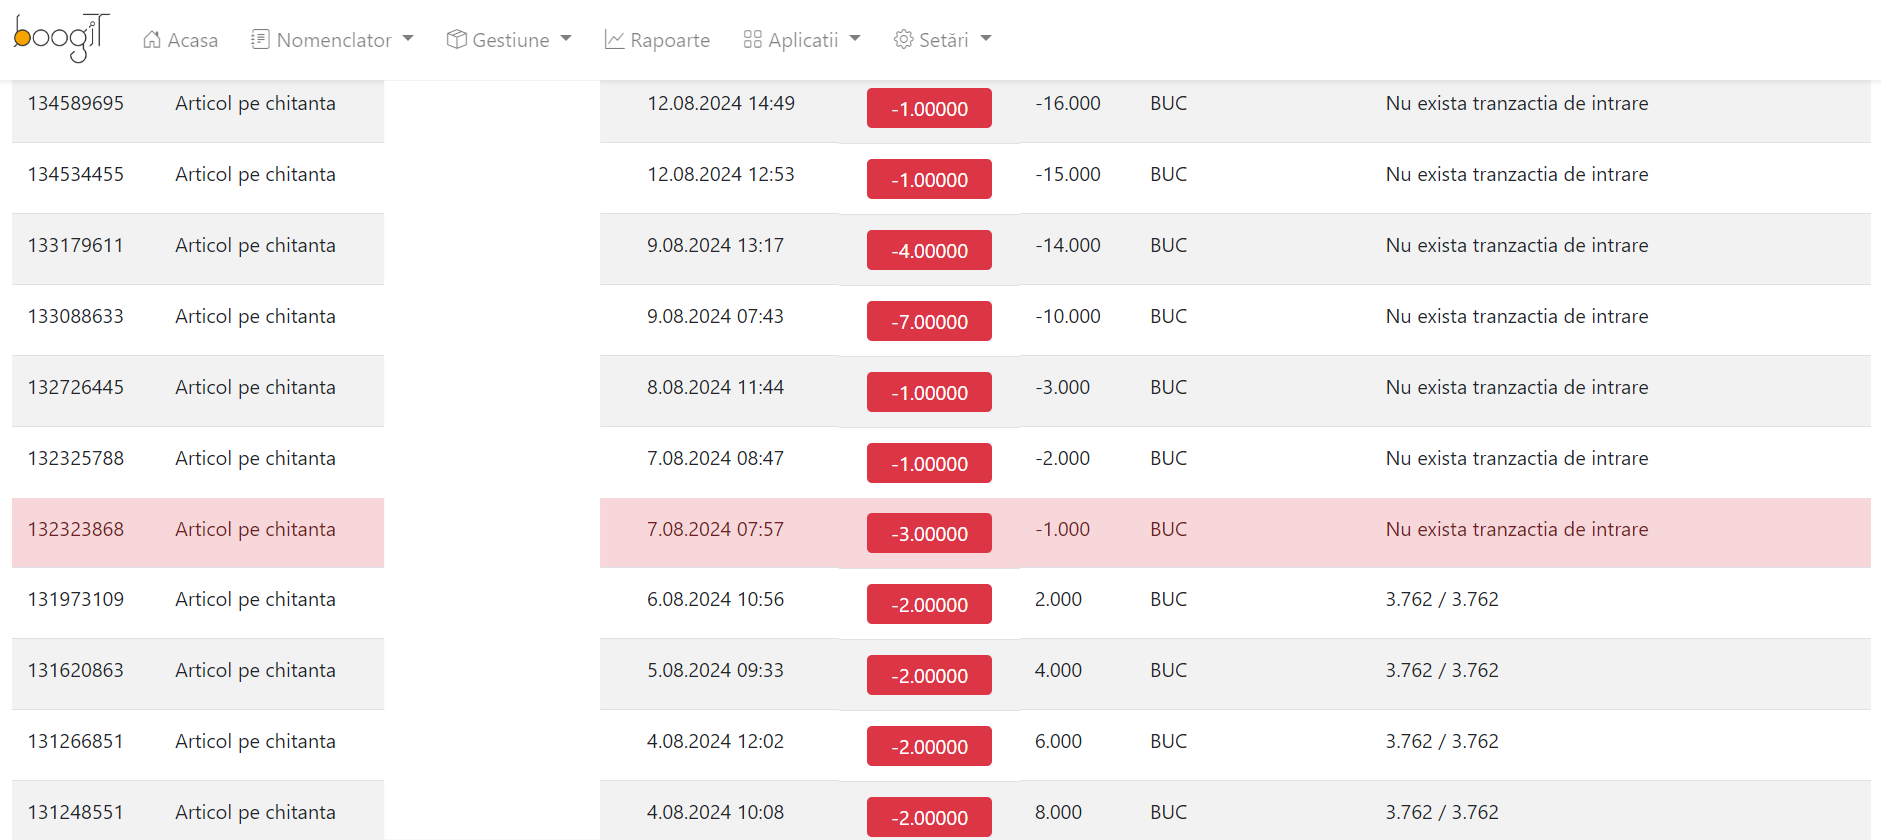This screenshot has height=840, width=1881.
Task: Click the Rapoarte chart icon
Action: [615, 40]
